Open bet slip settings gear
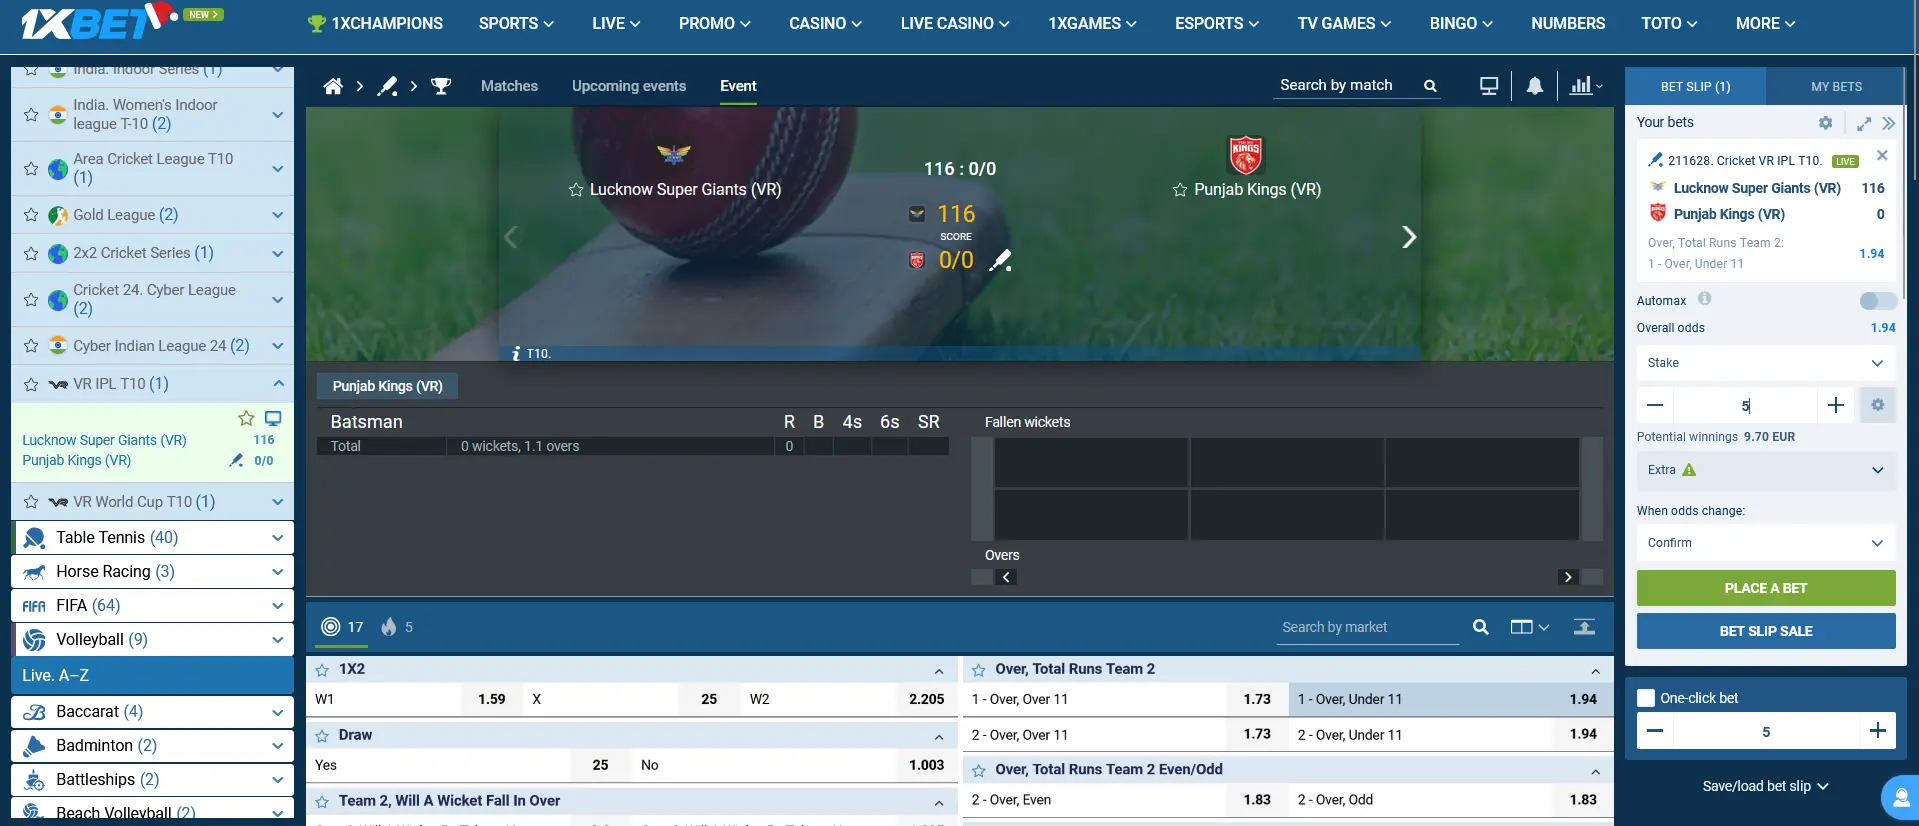 coord(1826,123)
